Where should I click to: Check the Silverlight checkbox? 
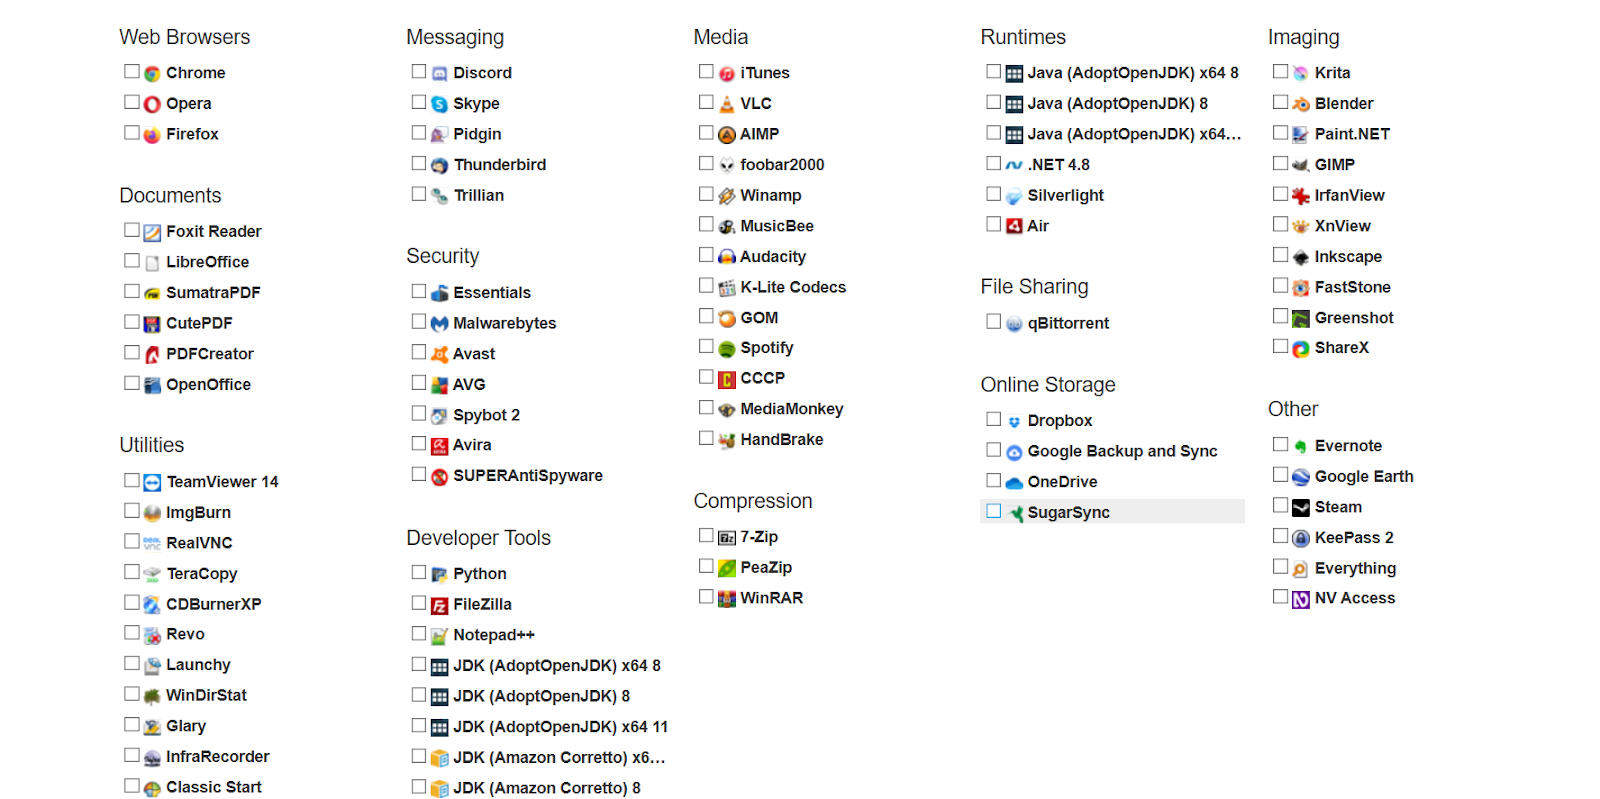tap(993, 194)
